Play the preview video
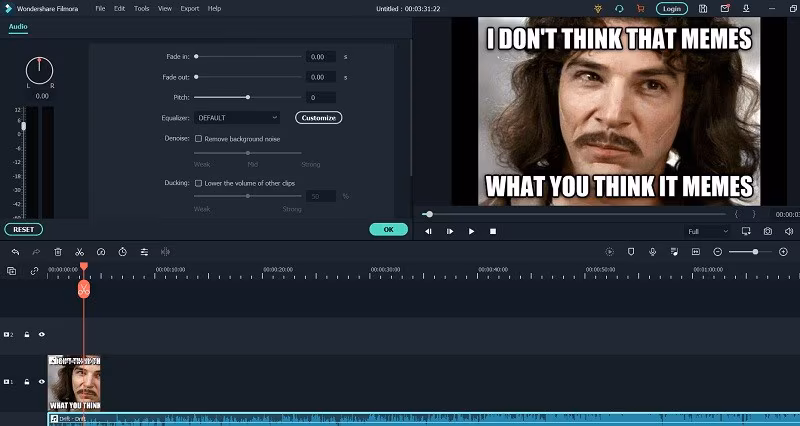The width and height of the screenshot is (800, 426). pyautogui.click(x=471, y=231)
